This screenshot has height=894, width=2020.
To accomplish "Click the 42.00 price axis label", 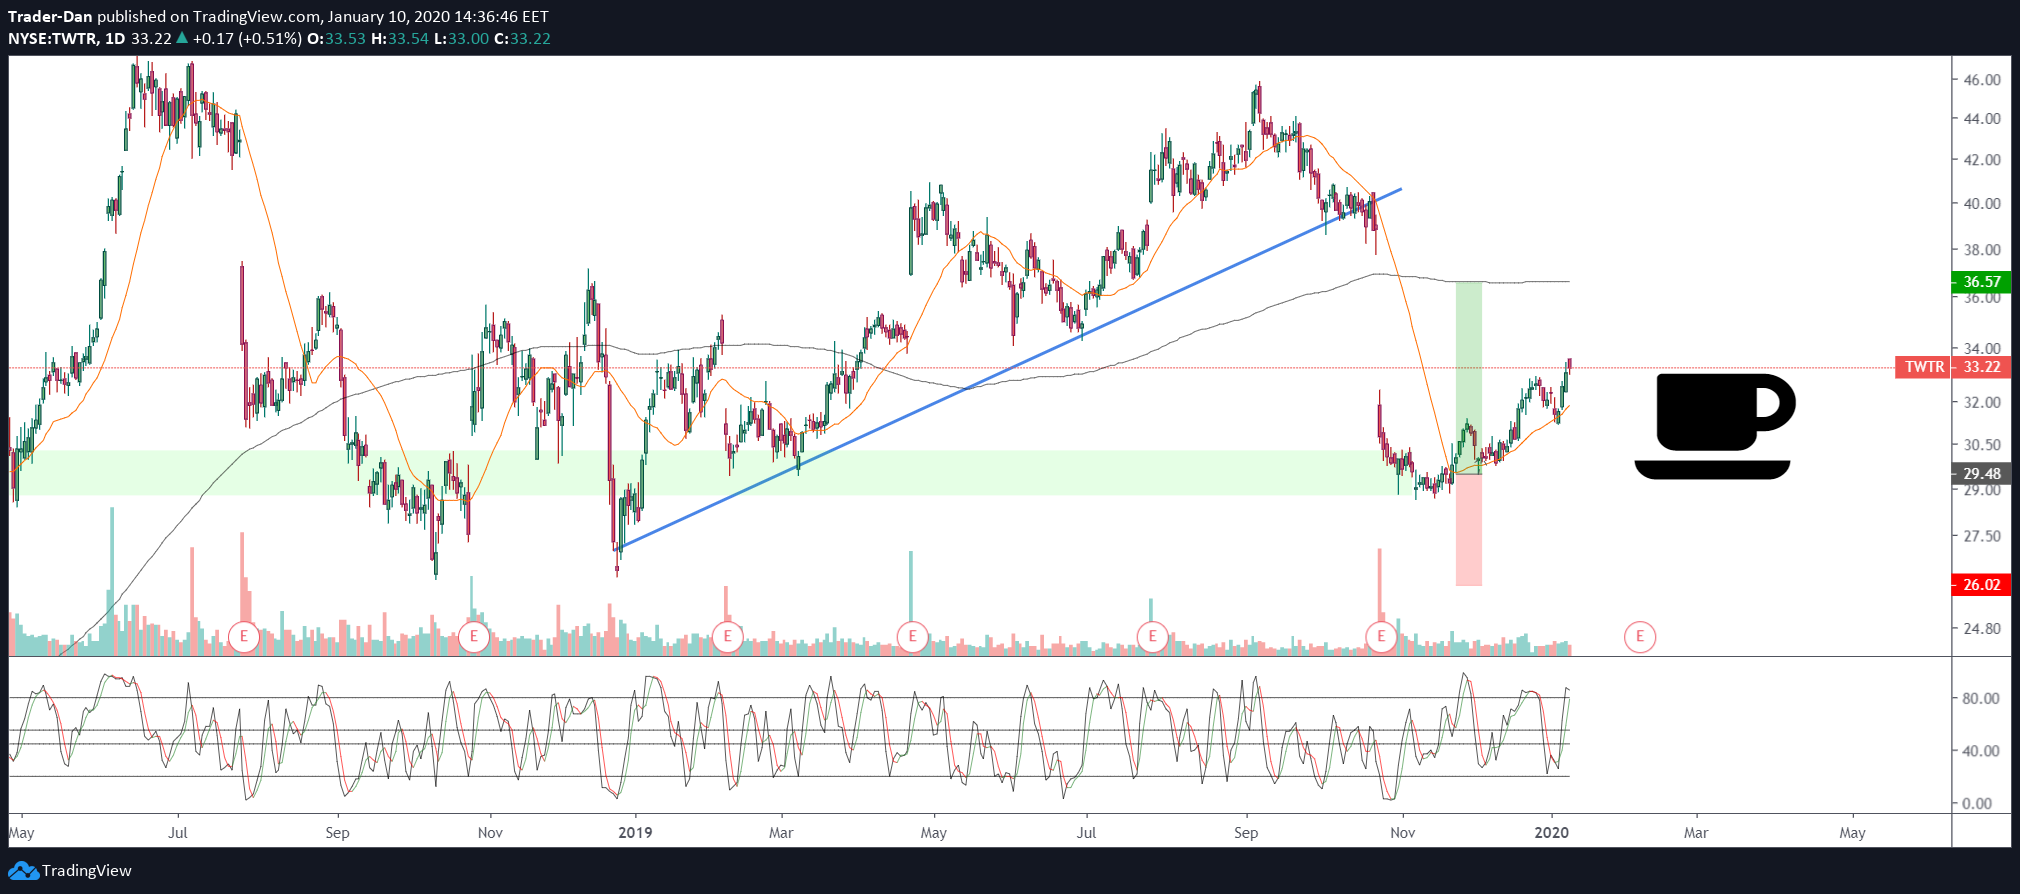I will (x=1982, y=160).
